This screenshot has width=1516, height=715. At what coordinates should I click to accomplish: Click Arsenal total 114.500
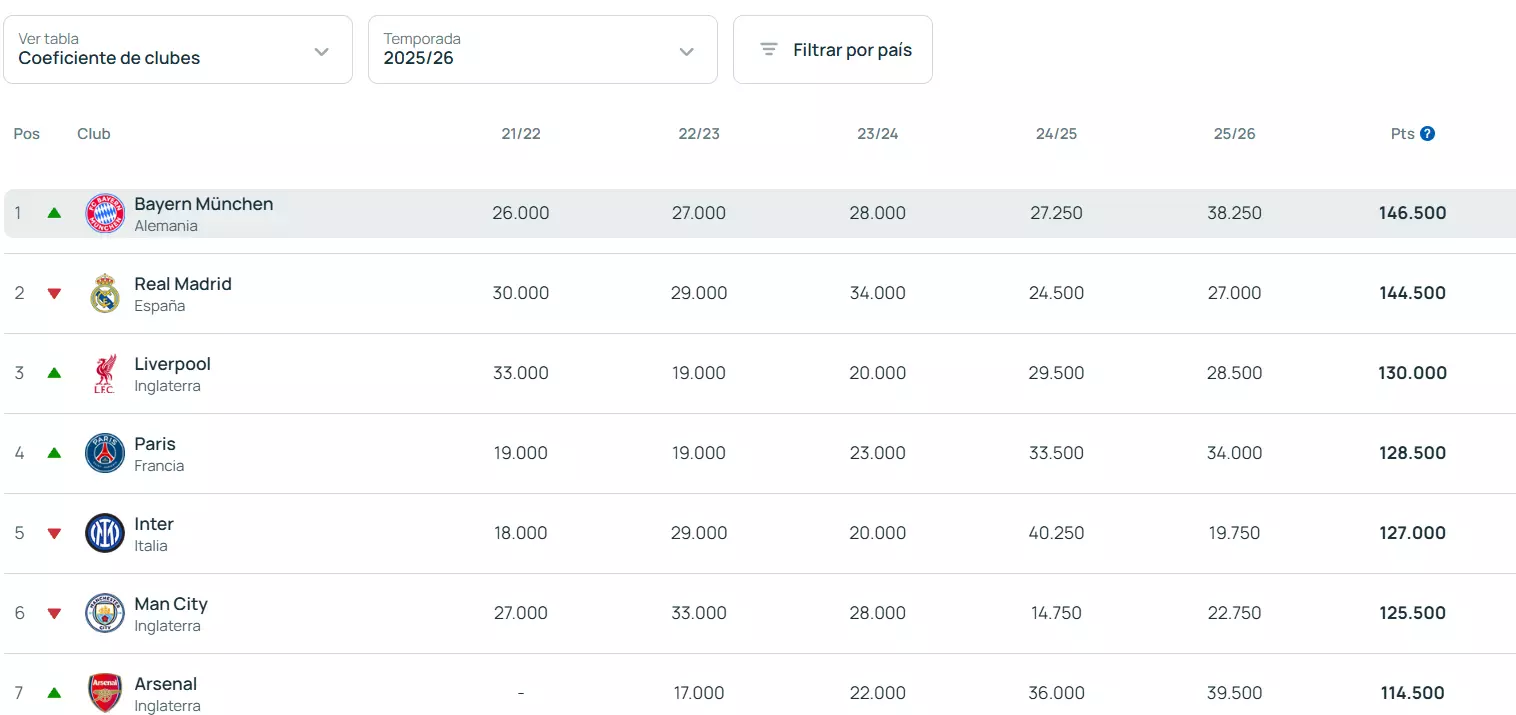[x=1413, y=693]
